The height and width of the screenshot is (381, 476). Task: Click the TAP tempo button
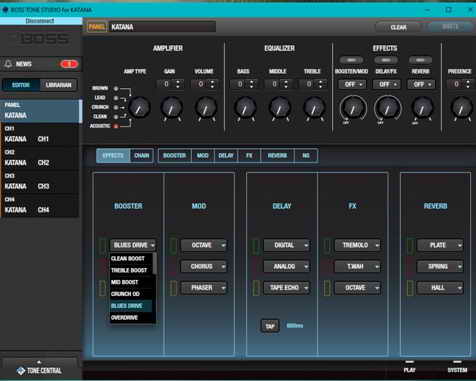(270, 326)
